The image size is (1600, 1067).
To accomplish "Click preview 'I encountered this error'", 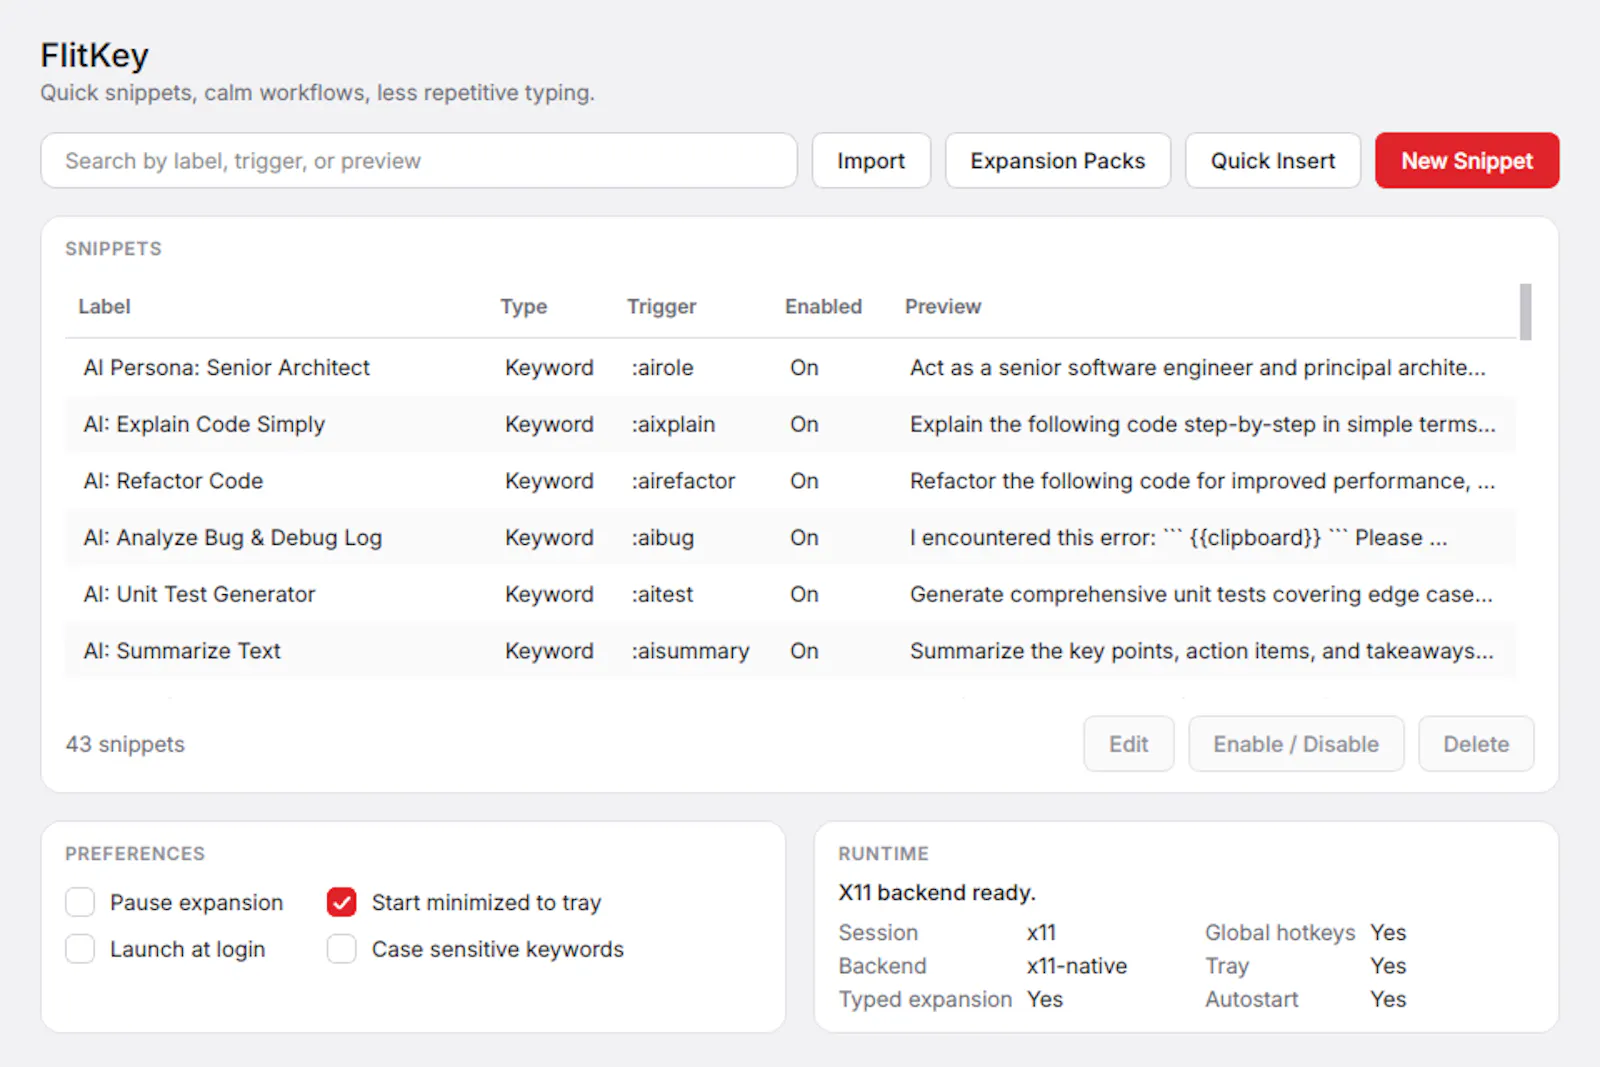I will (1178, 538).
